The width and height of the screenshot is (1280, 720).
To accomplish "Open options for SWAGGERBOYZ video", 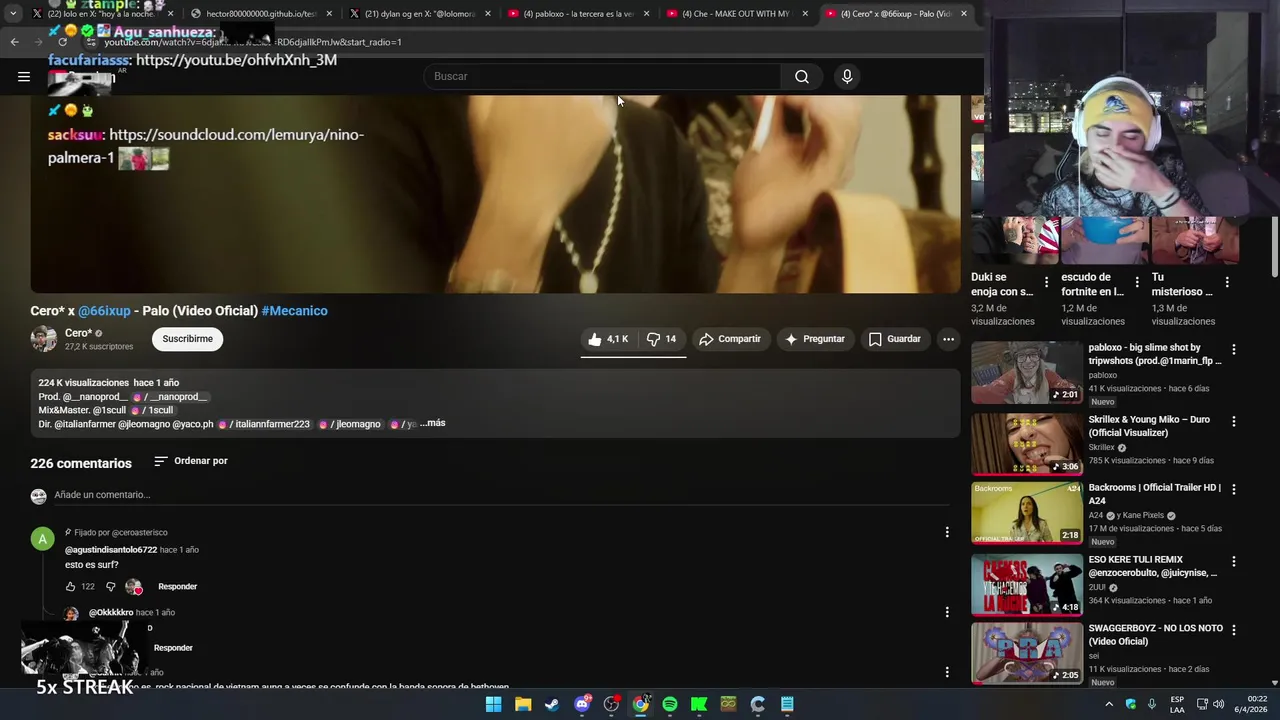I will [x=1234, y=630].
